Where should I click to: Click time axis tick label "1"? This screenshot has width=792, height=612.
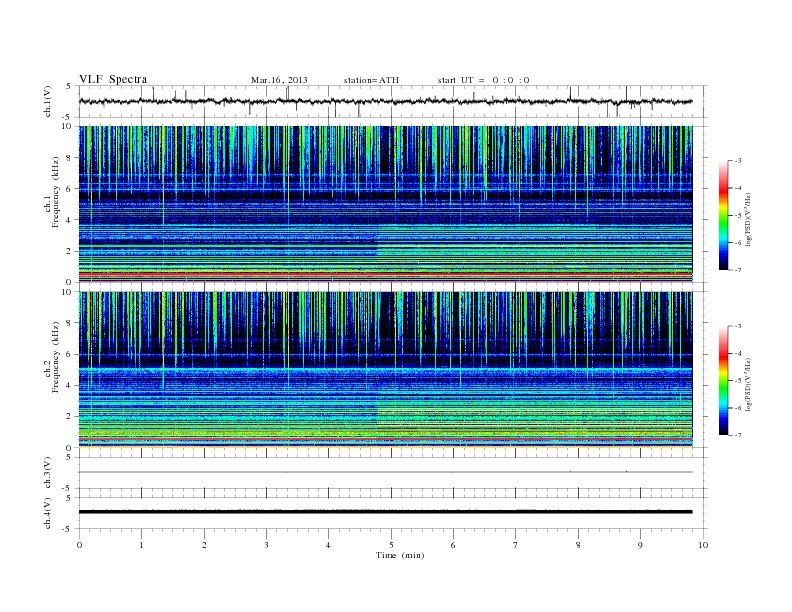(x=141, y=545)
